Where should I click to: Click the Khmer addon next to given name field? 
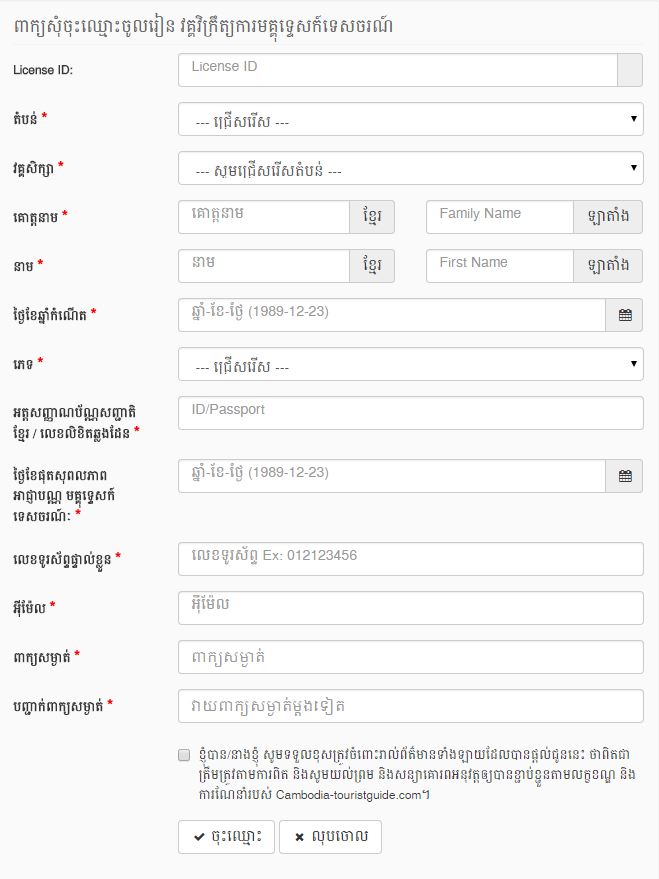(x=371, y=266)
